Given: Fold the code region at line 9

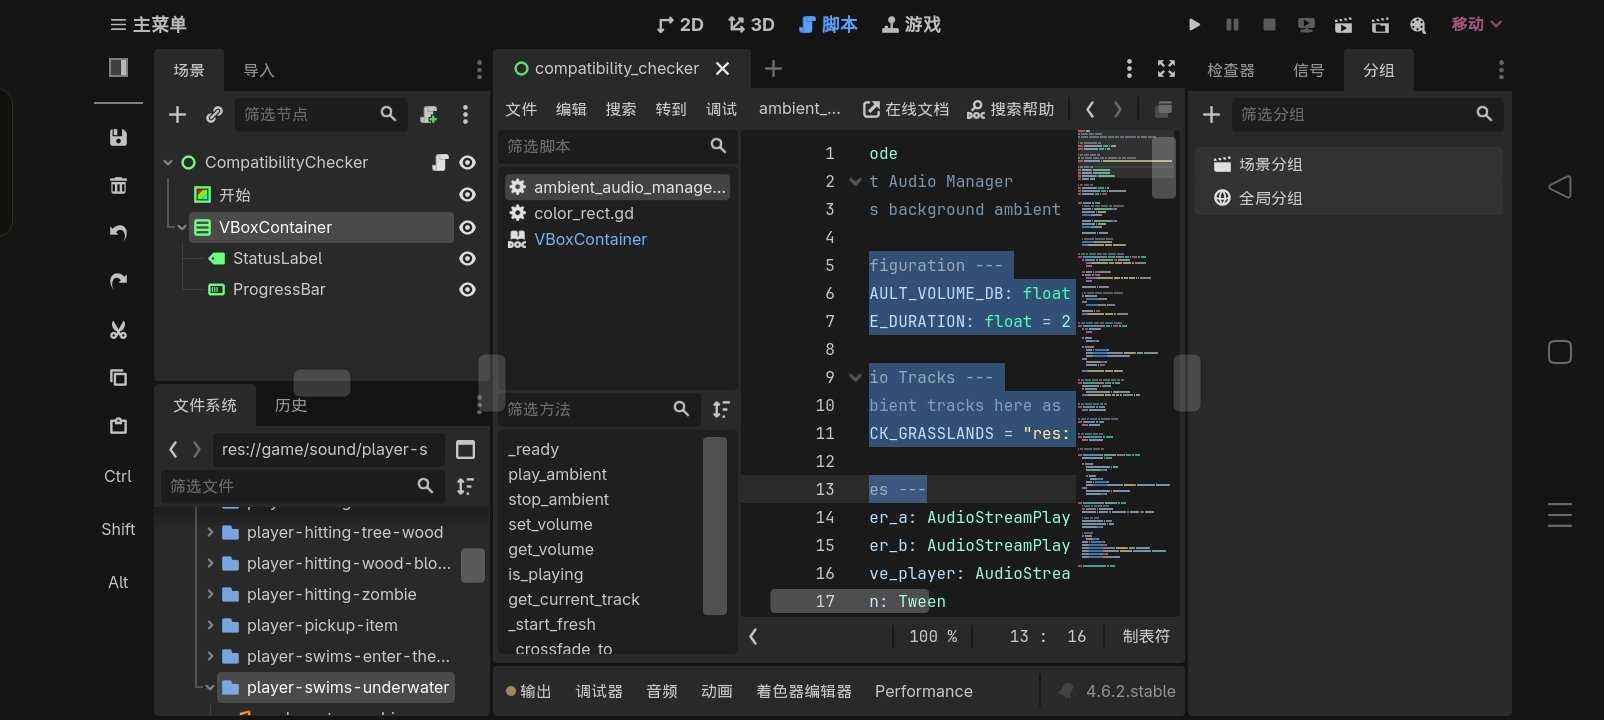Looking at the screenshot, I should click(x=855, y=377).
